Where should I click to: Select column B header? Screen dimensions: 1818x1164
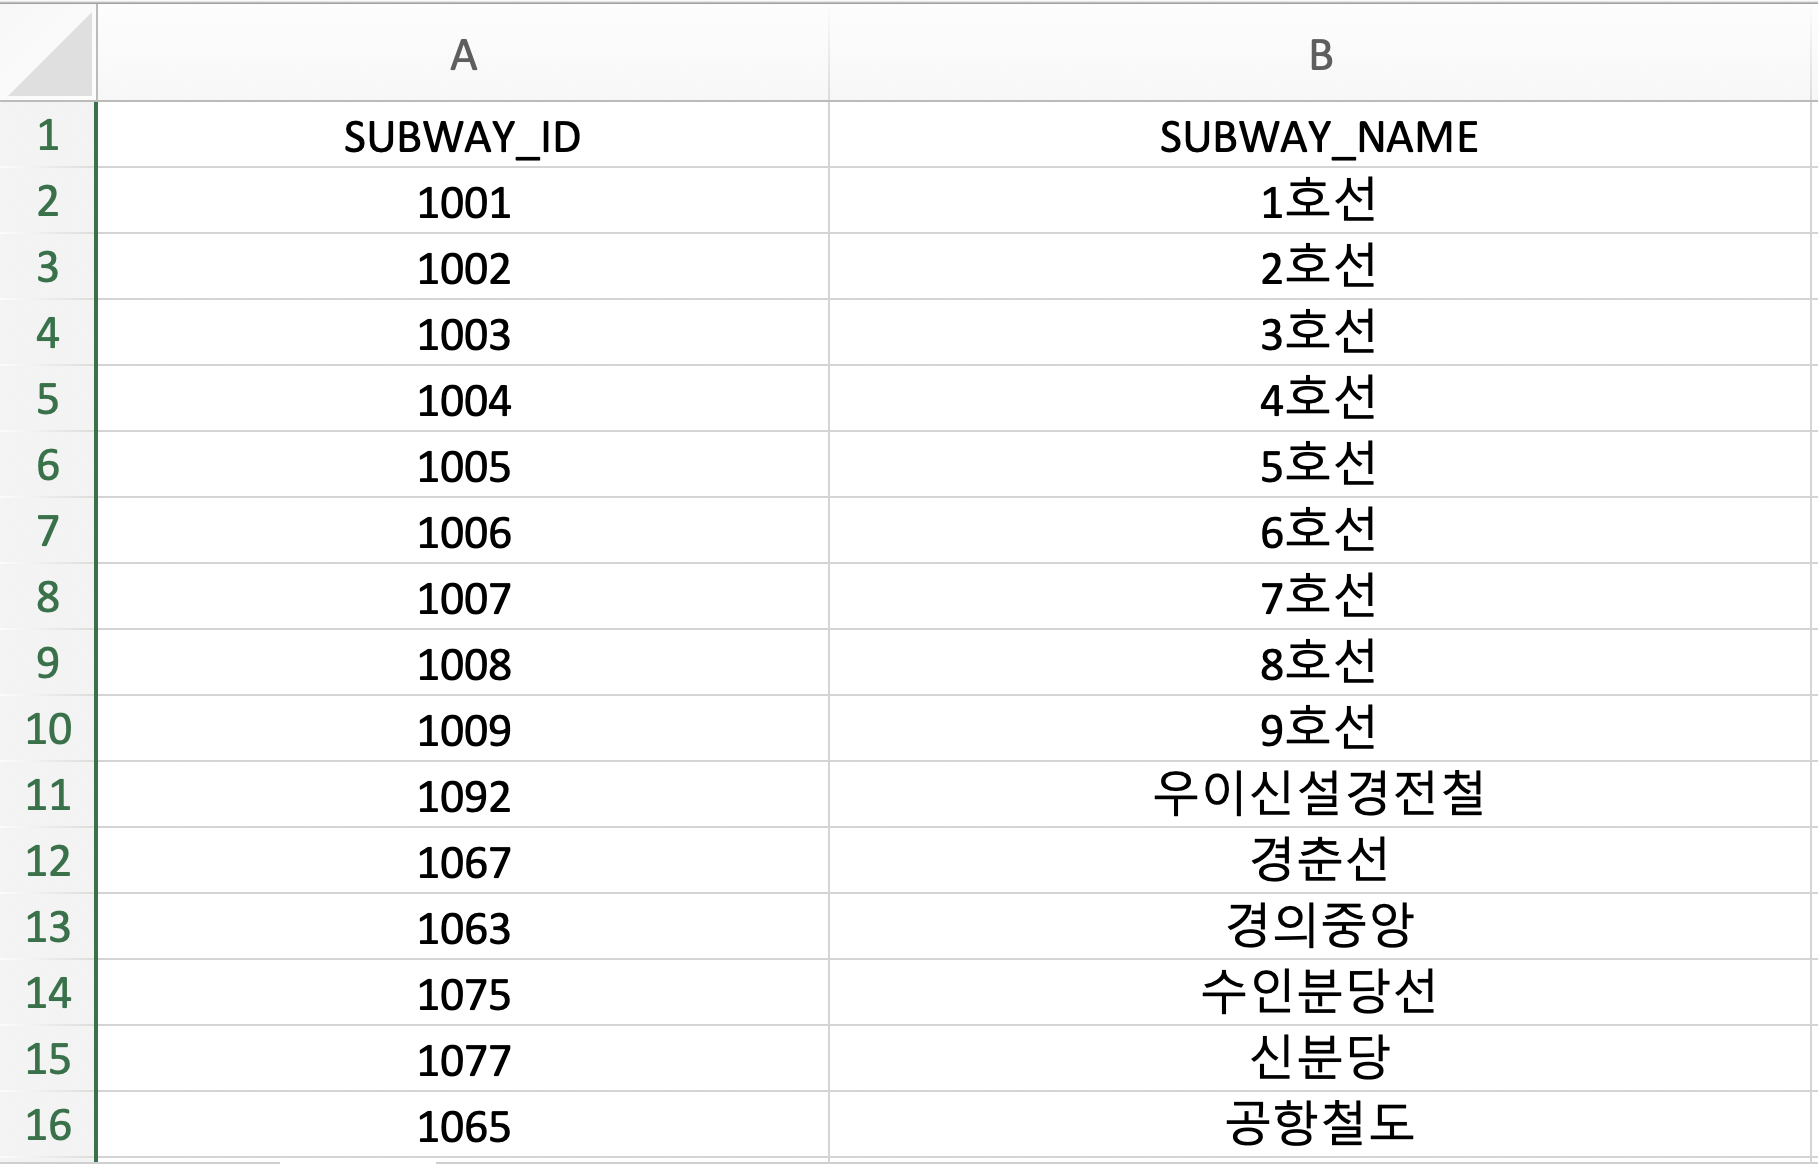1320,53
